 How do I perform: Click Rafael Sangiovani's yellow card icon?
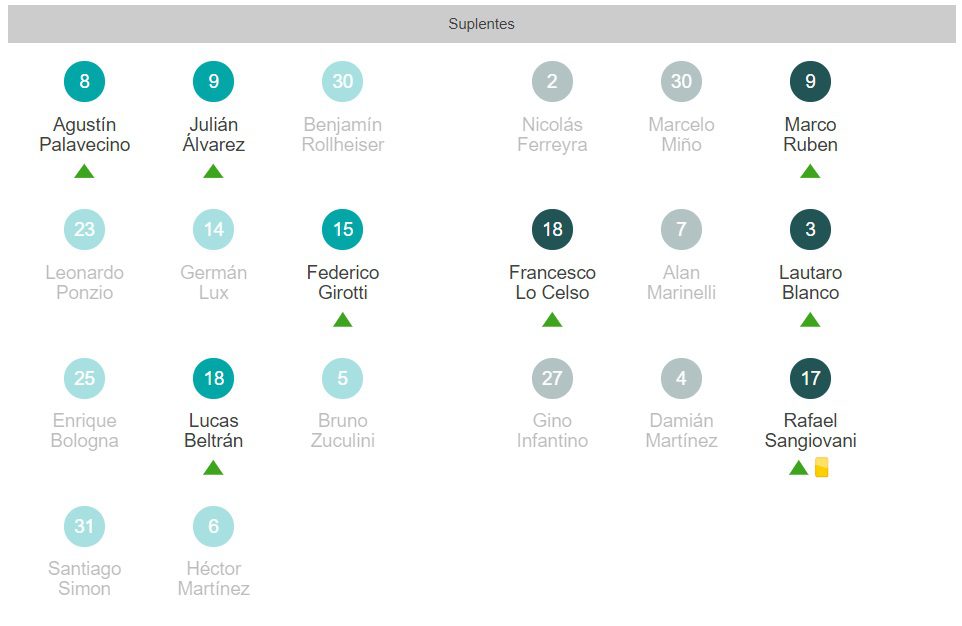click(821, 467)
